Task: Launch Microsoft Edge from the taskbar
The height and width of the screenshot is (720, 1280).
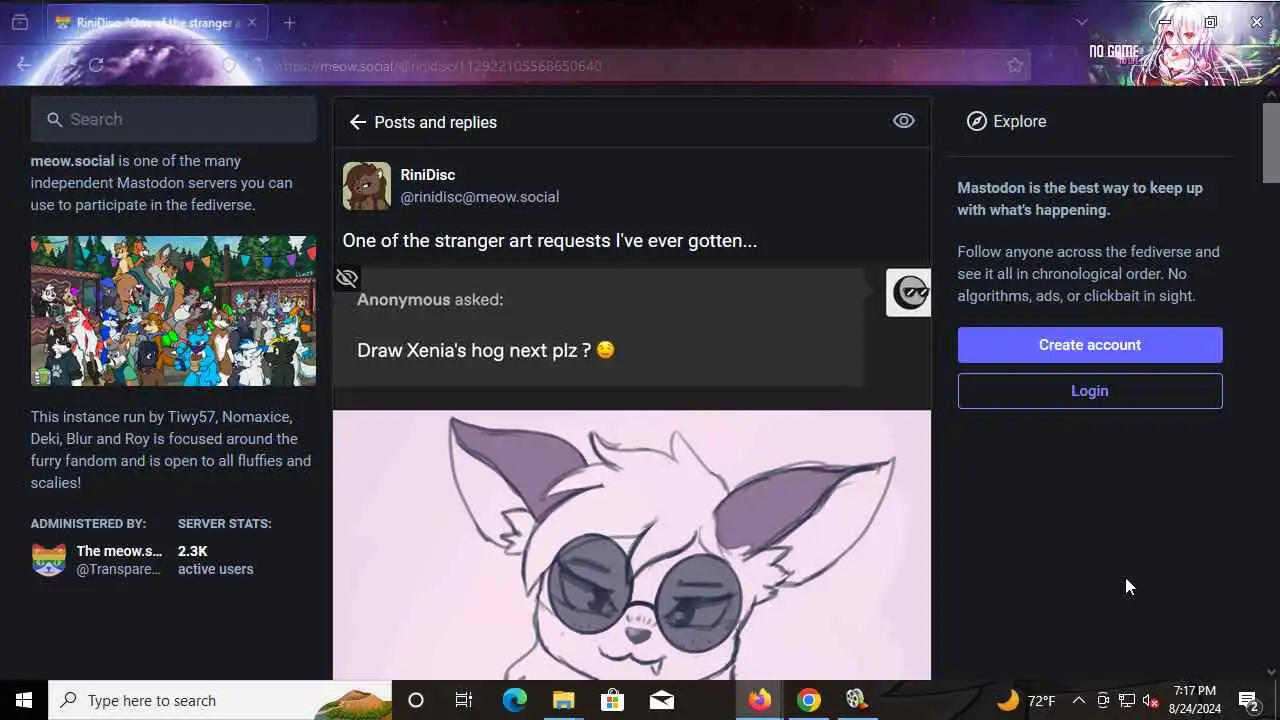Action: coord(514,700)
